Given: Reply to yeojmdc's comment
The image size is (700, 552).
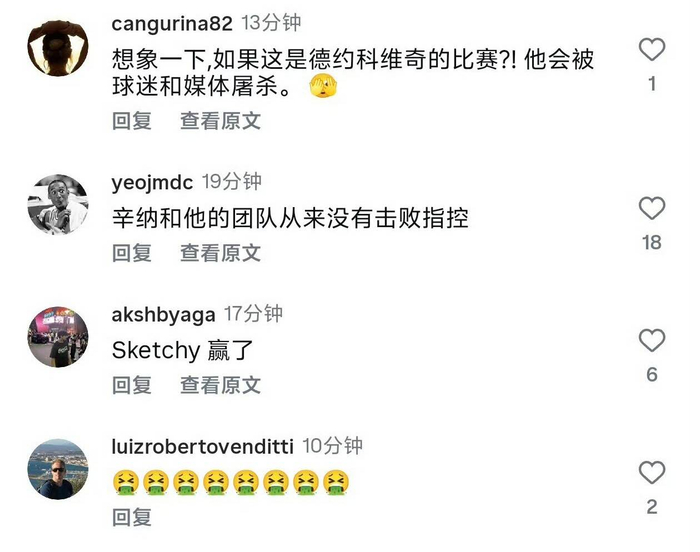Looking at the screenshot, I should coord(132,253).
